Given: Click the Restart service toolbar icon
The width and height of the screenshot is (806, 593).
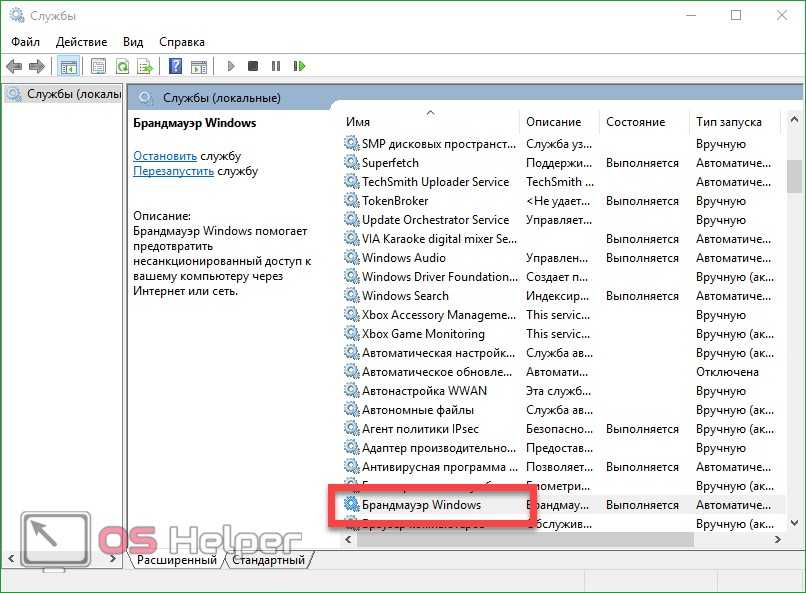Looking at the screenshot, I should click(x=299, y=67).
